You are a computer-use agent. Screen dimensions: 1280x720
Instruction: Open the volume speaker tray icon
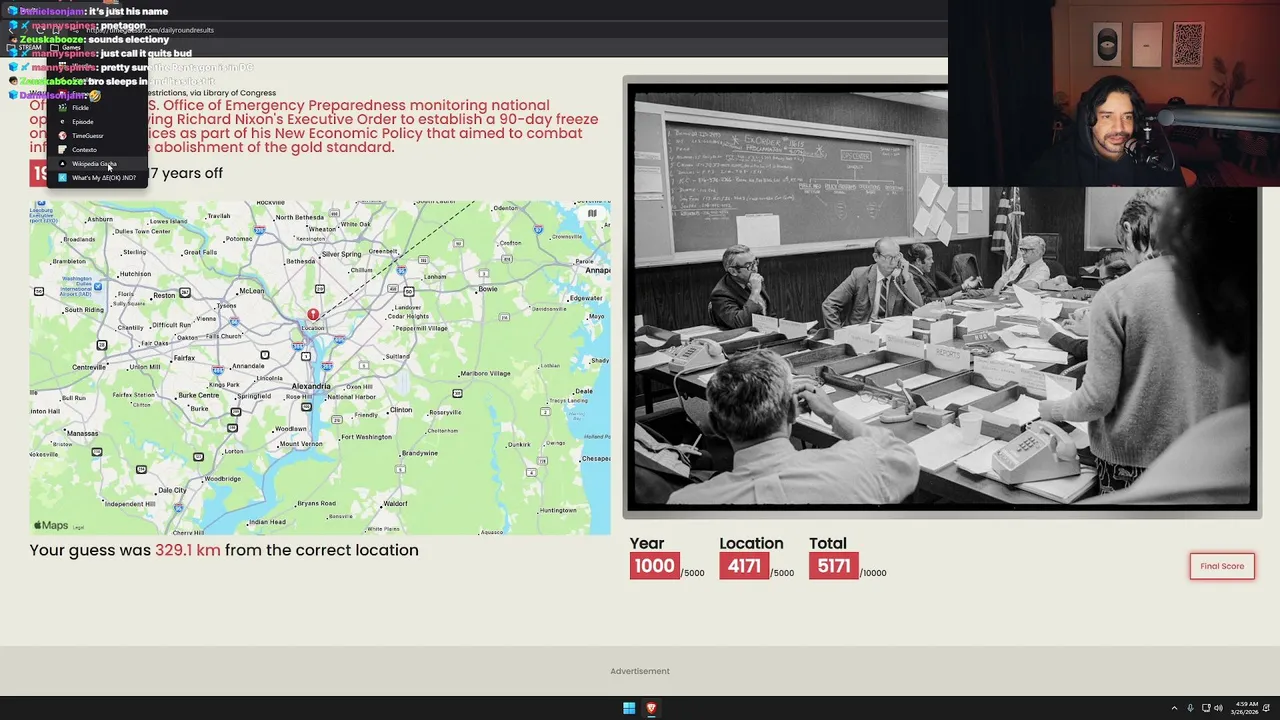point(1218,708)
